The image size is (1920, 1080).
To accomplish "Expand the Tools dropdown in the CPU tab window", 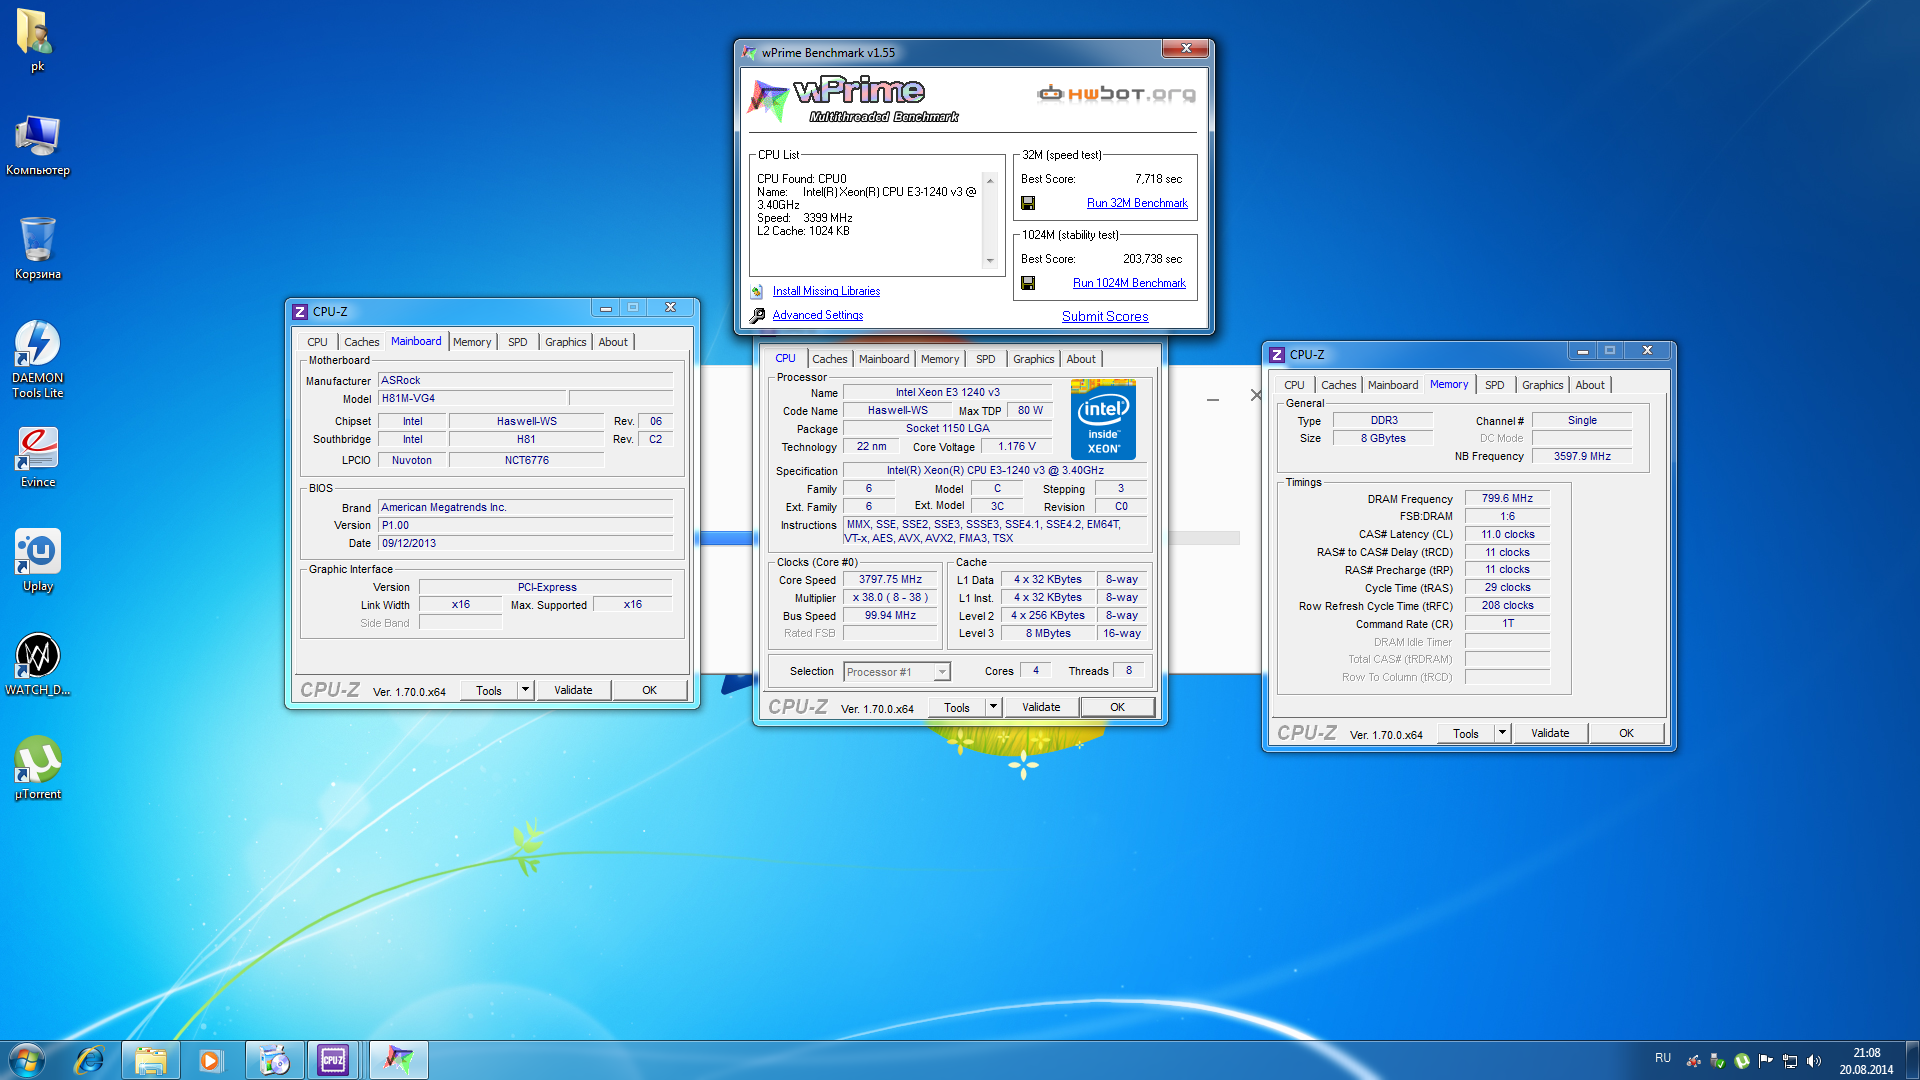I will [x=993, y=707].
